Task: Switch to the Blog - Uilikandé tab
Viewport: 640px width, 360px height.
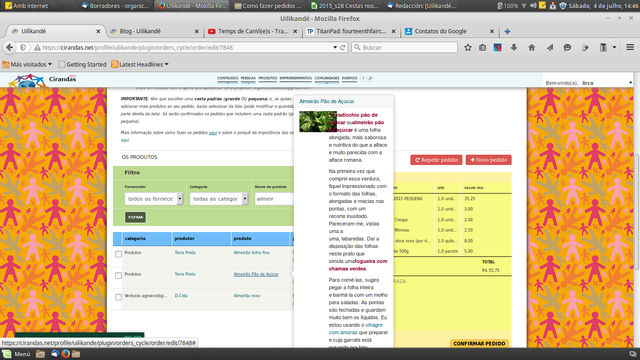Action: tap(154, 31)
